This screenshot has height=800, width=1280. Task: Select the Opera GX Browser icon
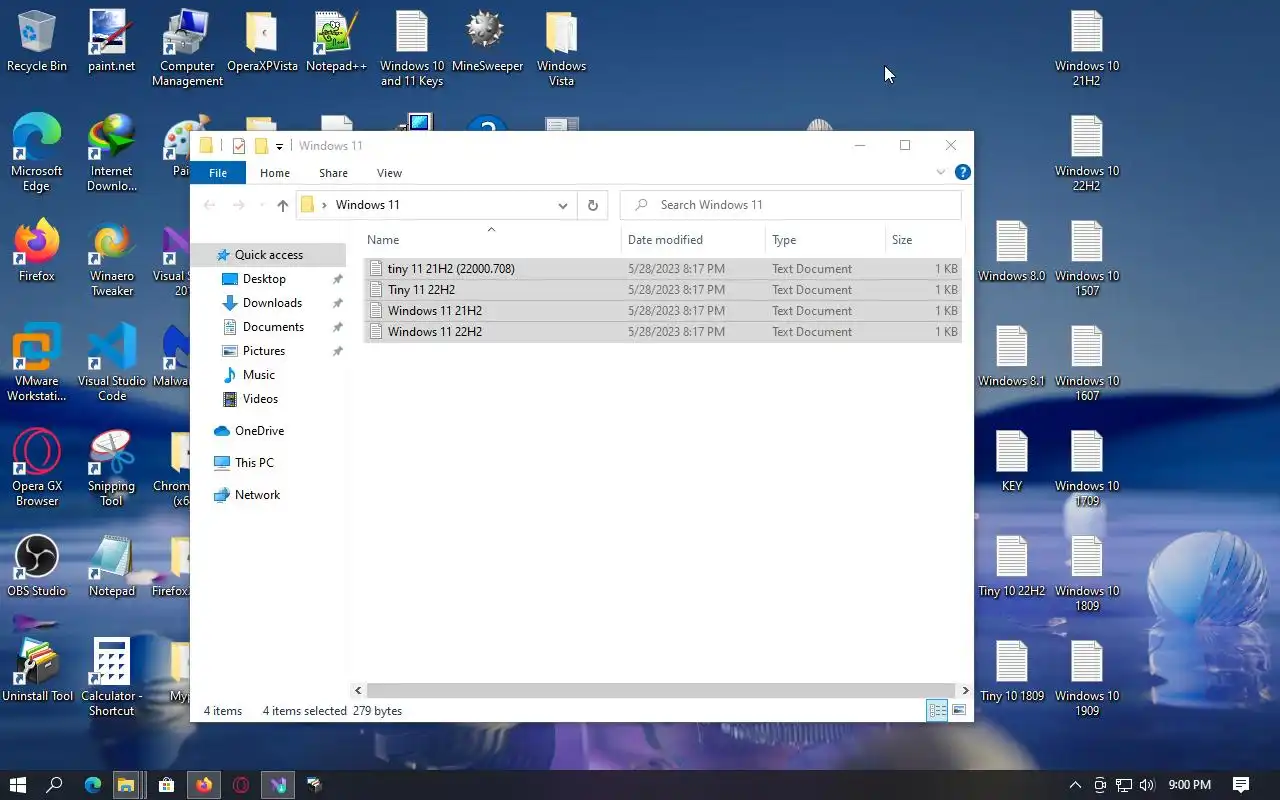37,467
